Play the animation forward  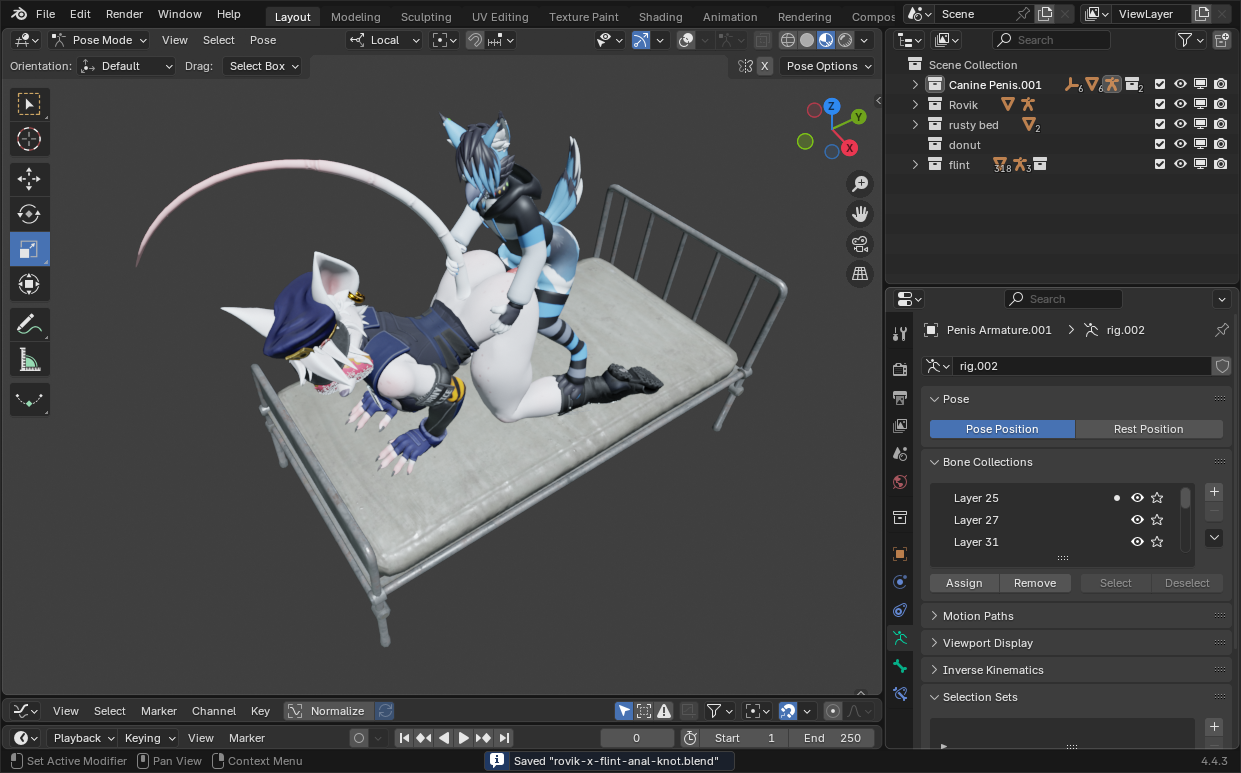coord(463,738)
